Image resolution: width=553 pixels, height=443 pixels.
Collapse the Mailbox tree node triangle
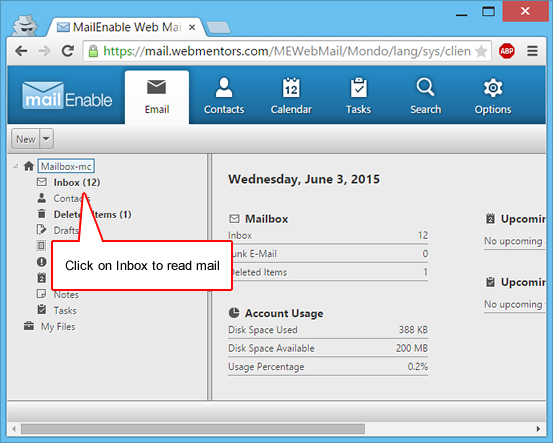click(x=16, y=166)
